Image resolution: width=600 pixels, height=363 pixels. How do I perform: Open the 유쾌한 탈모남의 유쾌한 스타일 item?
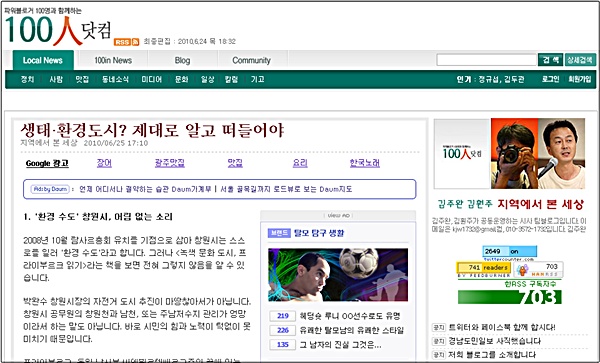[352, 330]
